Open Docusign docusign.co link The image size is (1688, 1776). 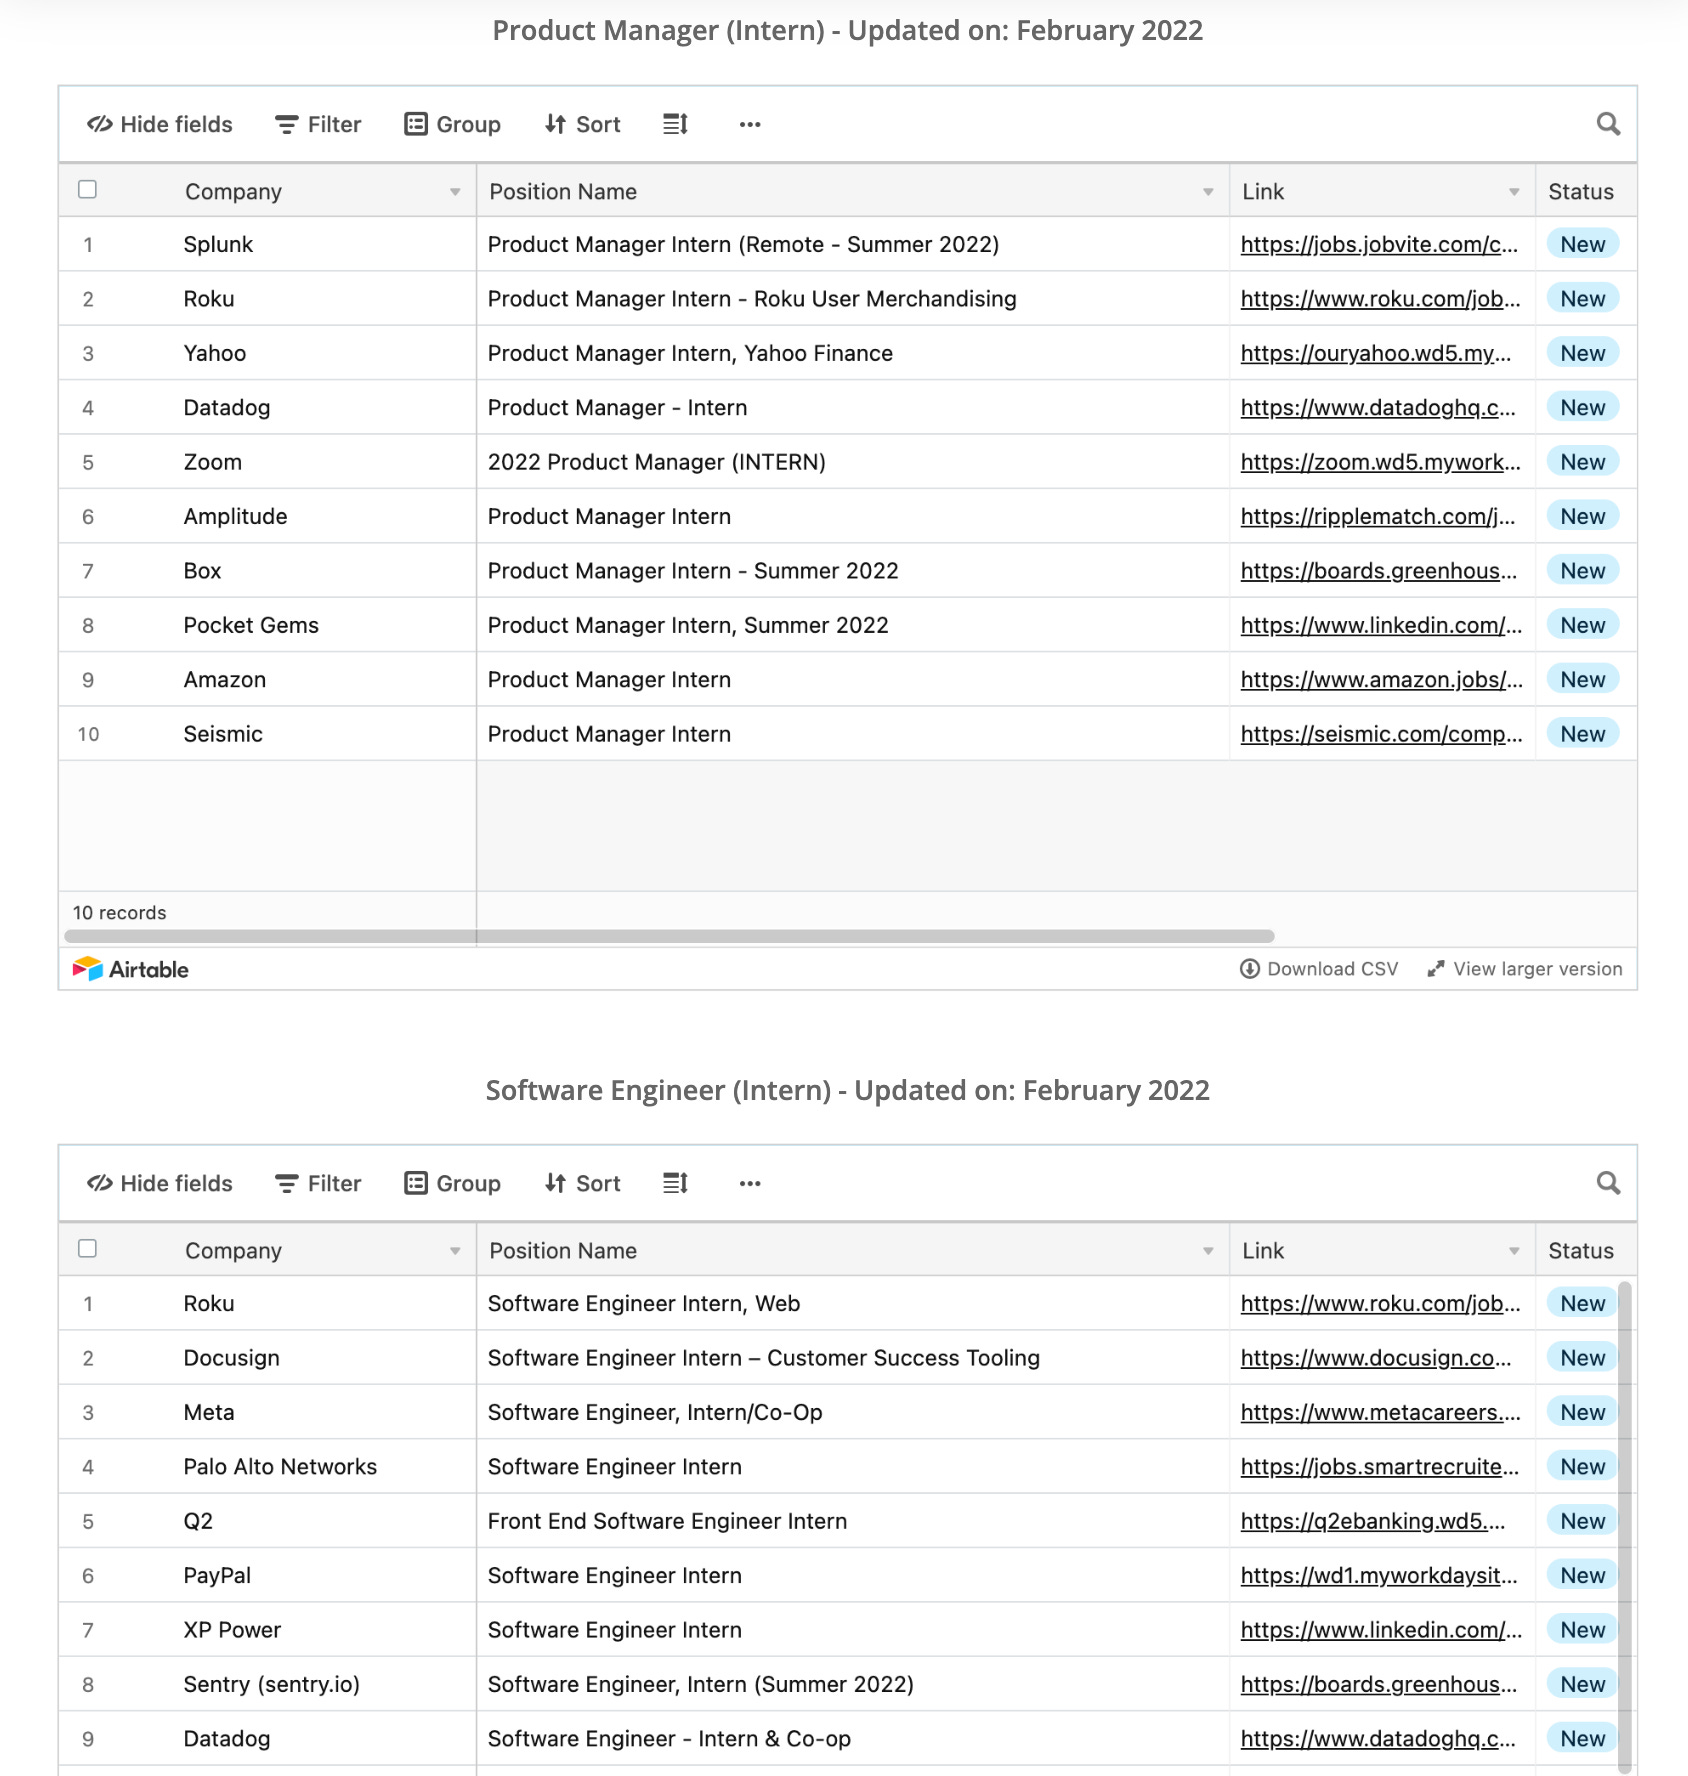click(x=1376, y=1358)
